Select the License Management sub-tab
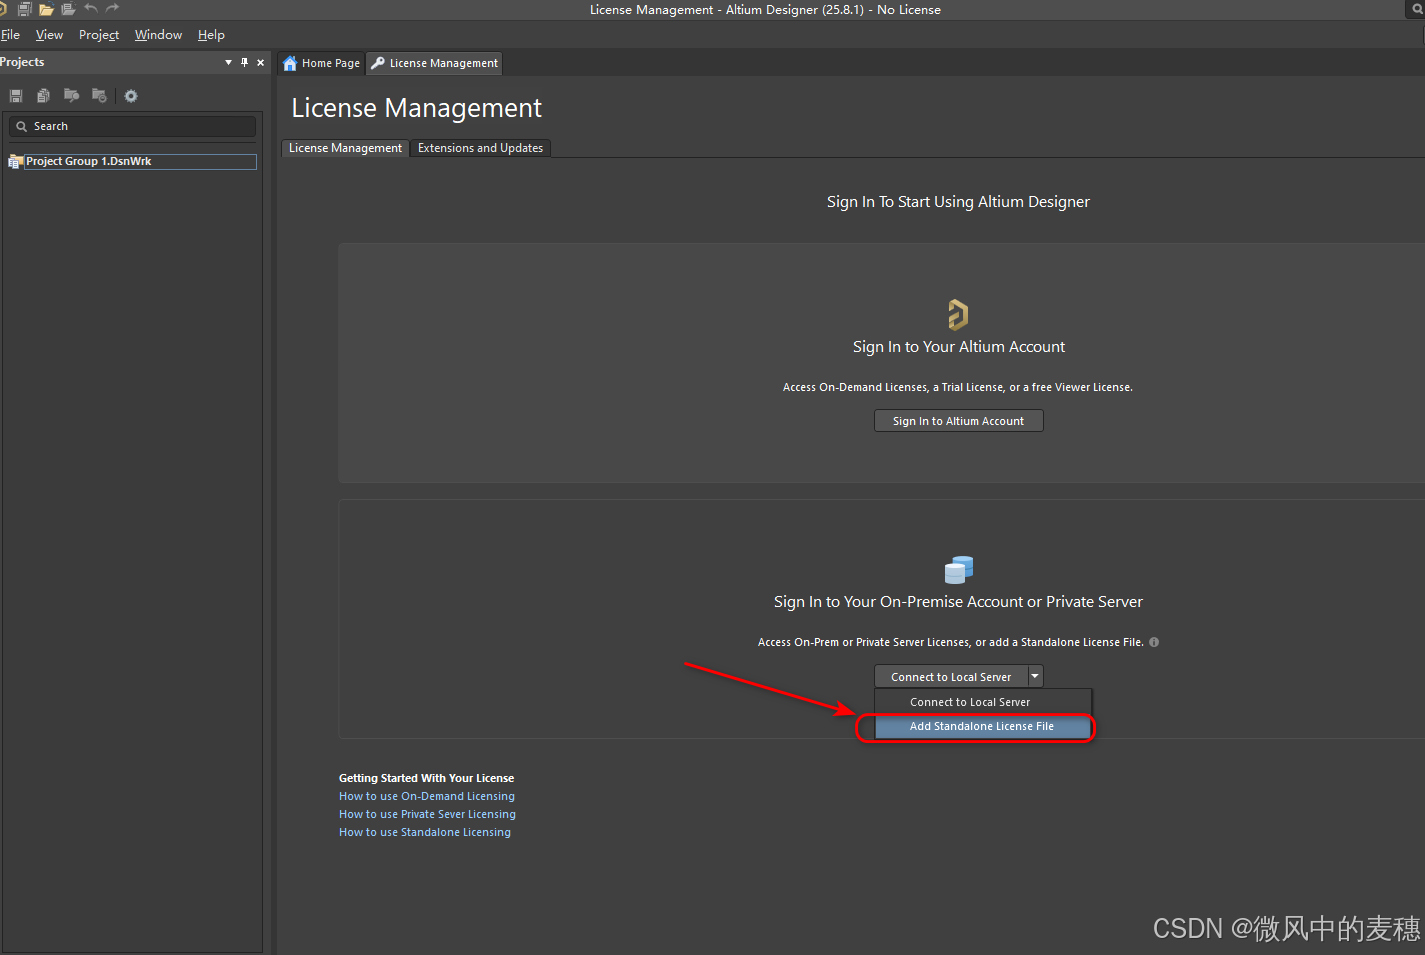This screenshot has height=955, width=1425. coord(345,148)
